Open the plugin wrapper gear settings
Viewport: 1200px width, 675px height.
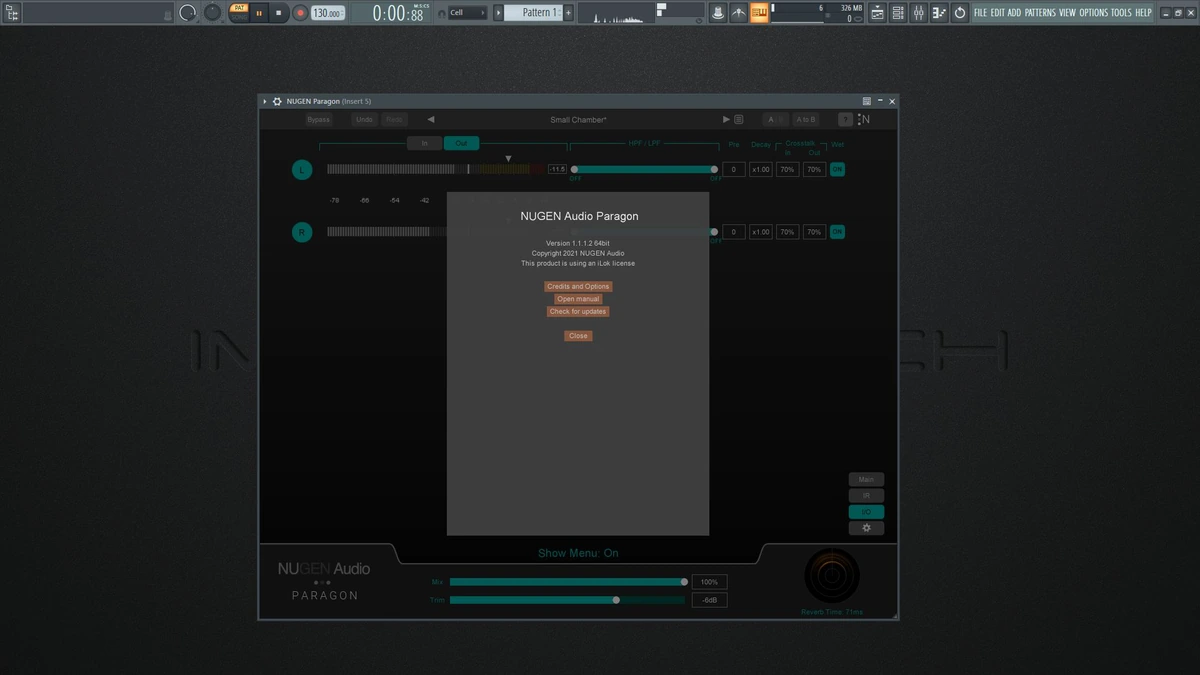pyautogui.click(x=277, y=101)
